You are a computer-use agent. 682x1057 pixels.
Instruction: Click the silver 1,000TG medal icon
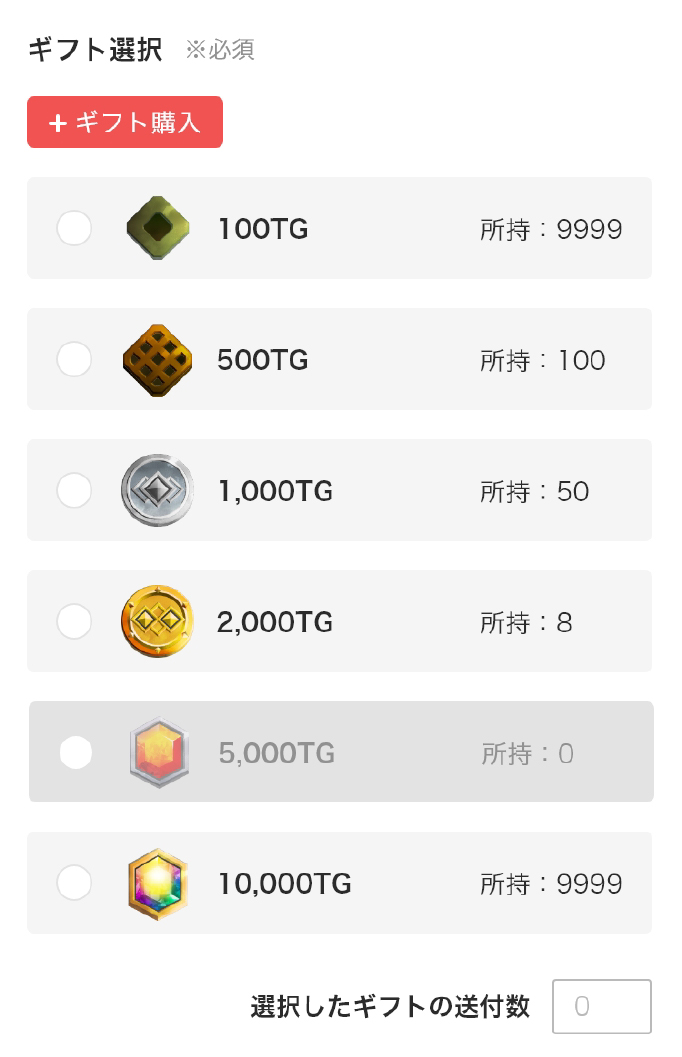158,490
